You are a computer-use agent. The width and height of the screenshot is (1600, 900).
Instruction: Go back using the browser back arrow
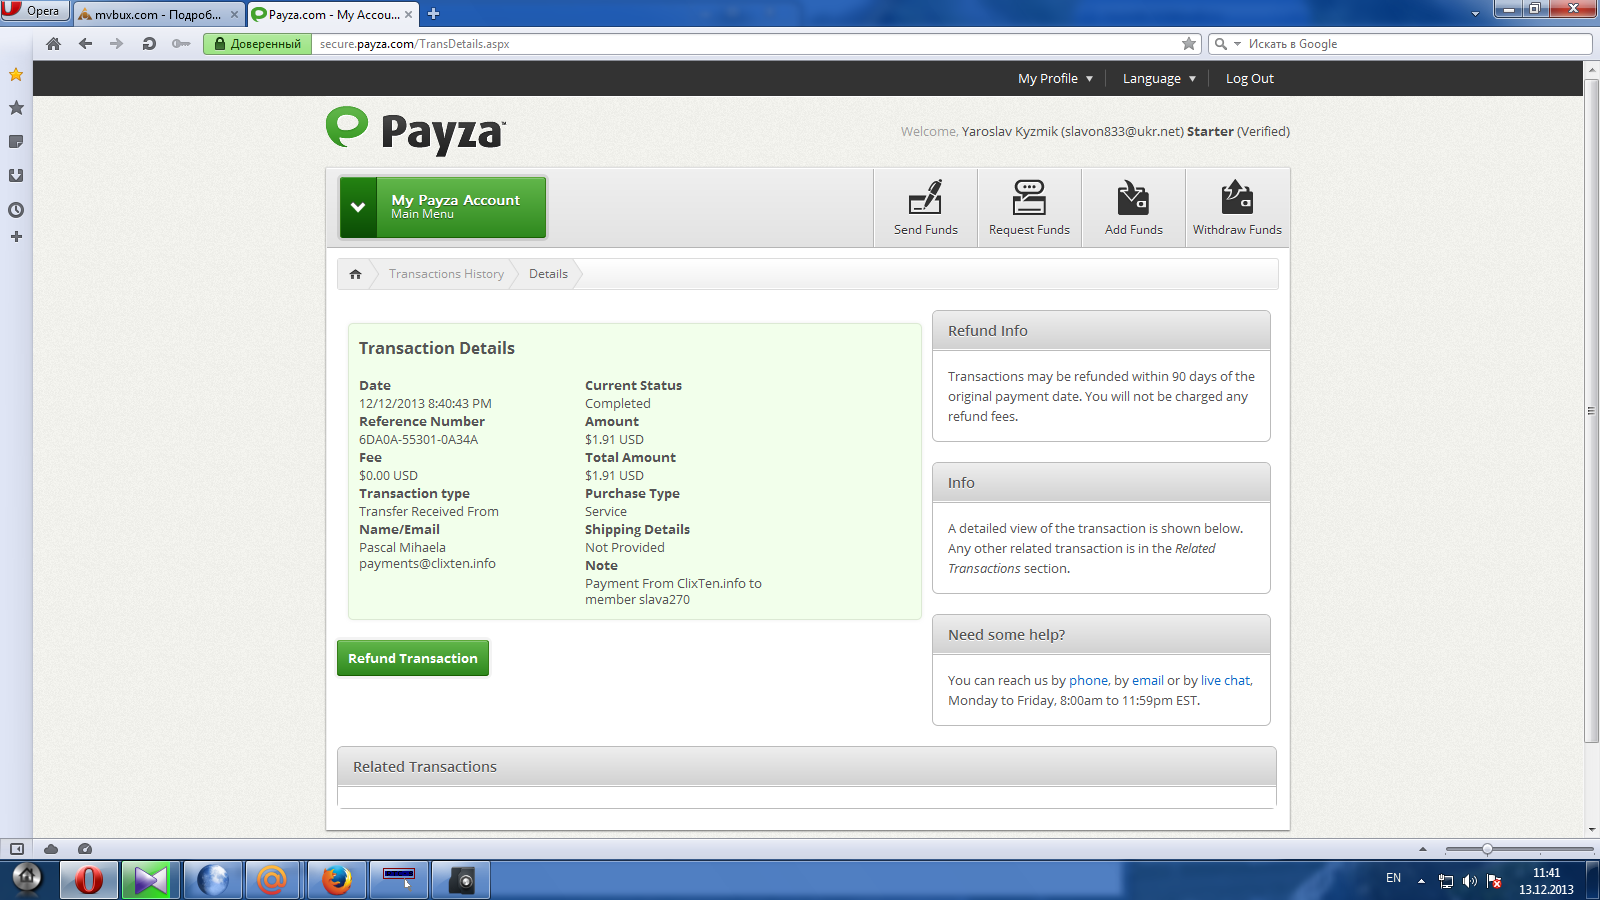click(85, 44)
